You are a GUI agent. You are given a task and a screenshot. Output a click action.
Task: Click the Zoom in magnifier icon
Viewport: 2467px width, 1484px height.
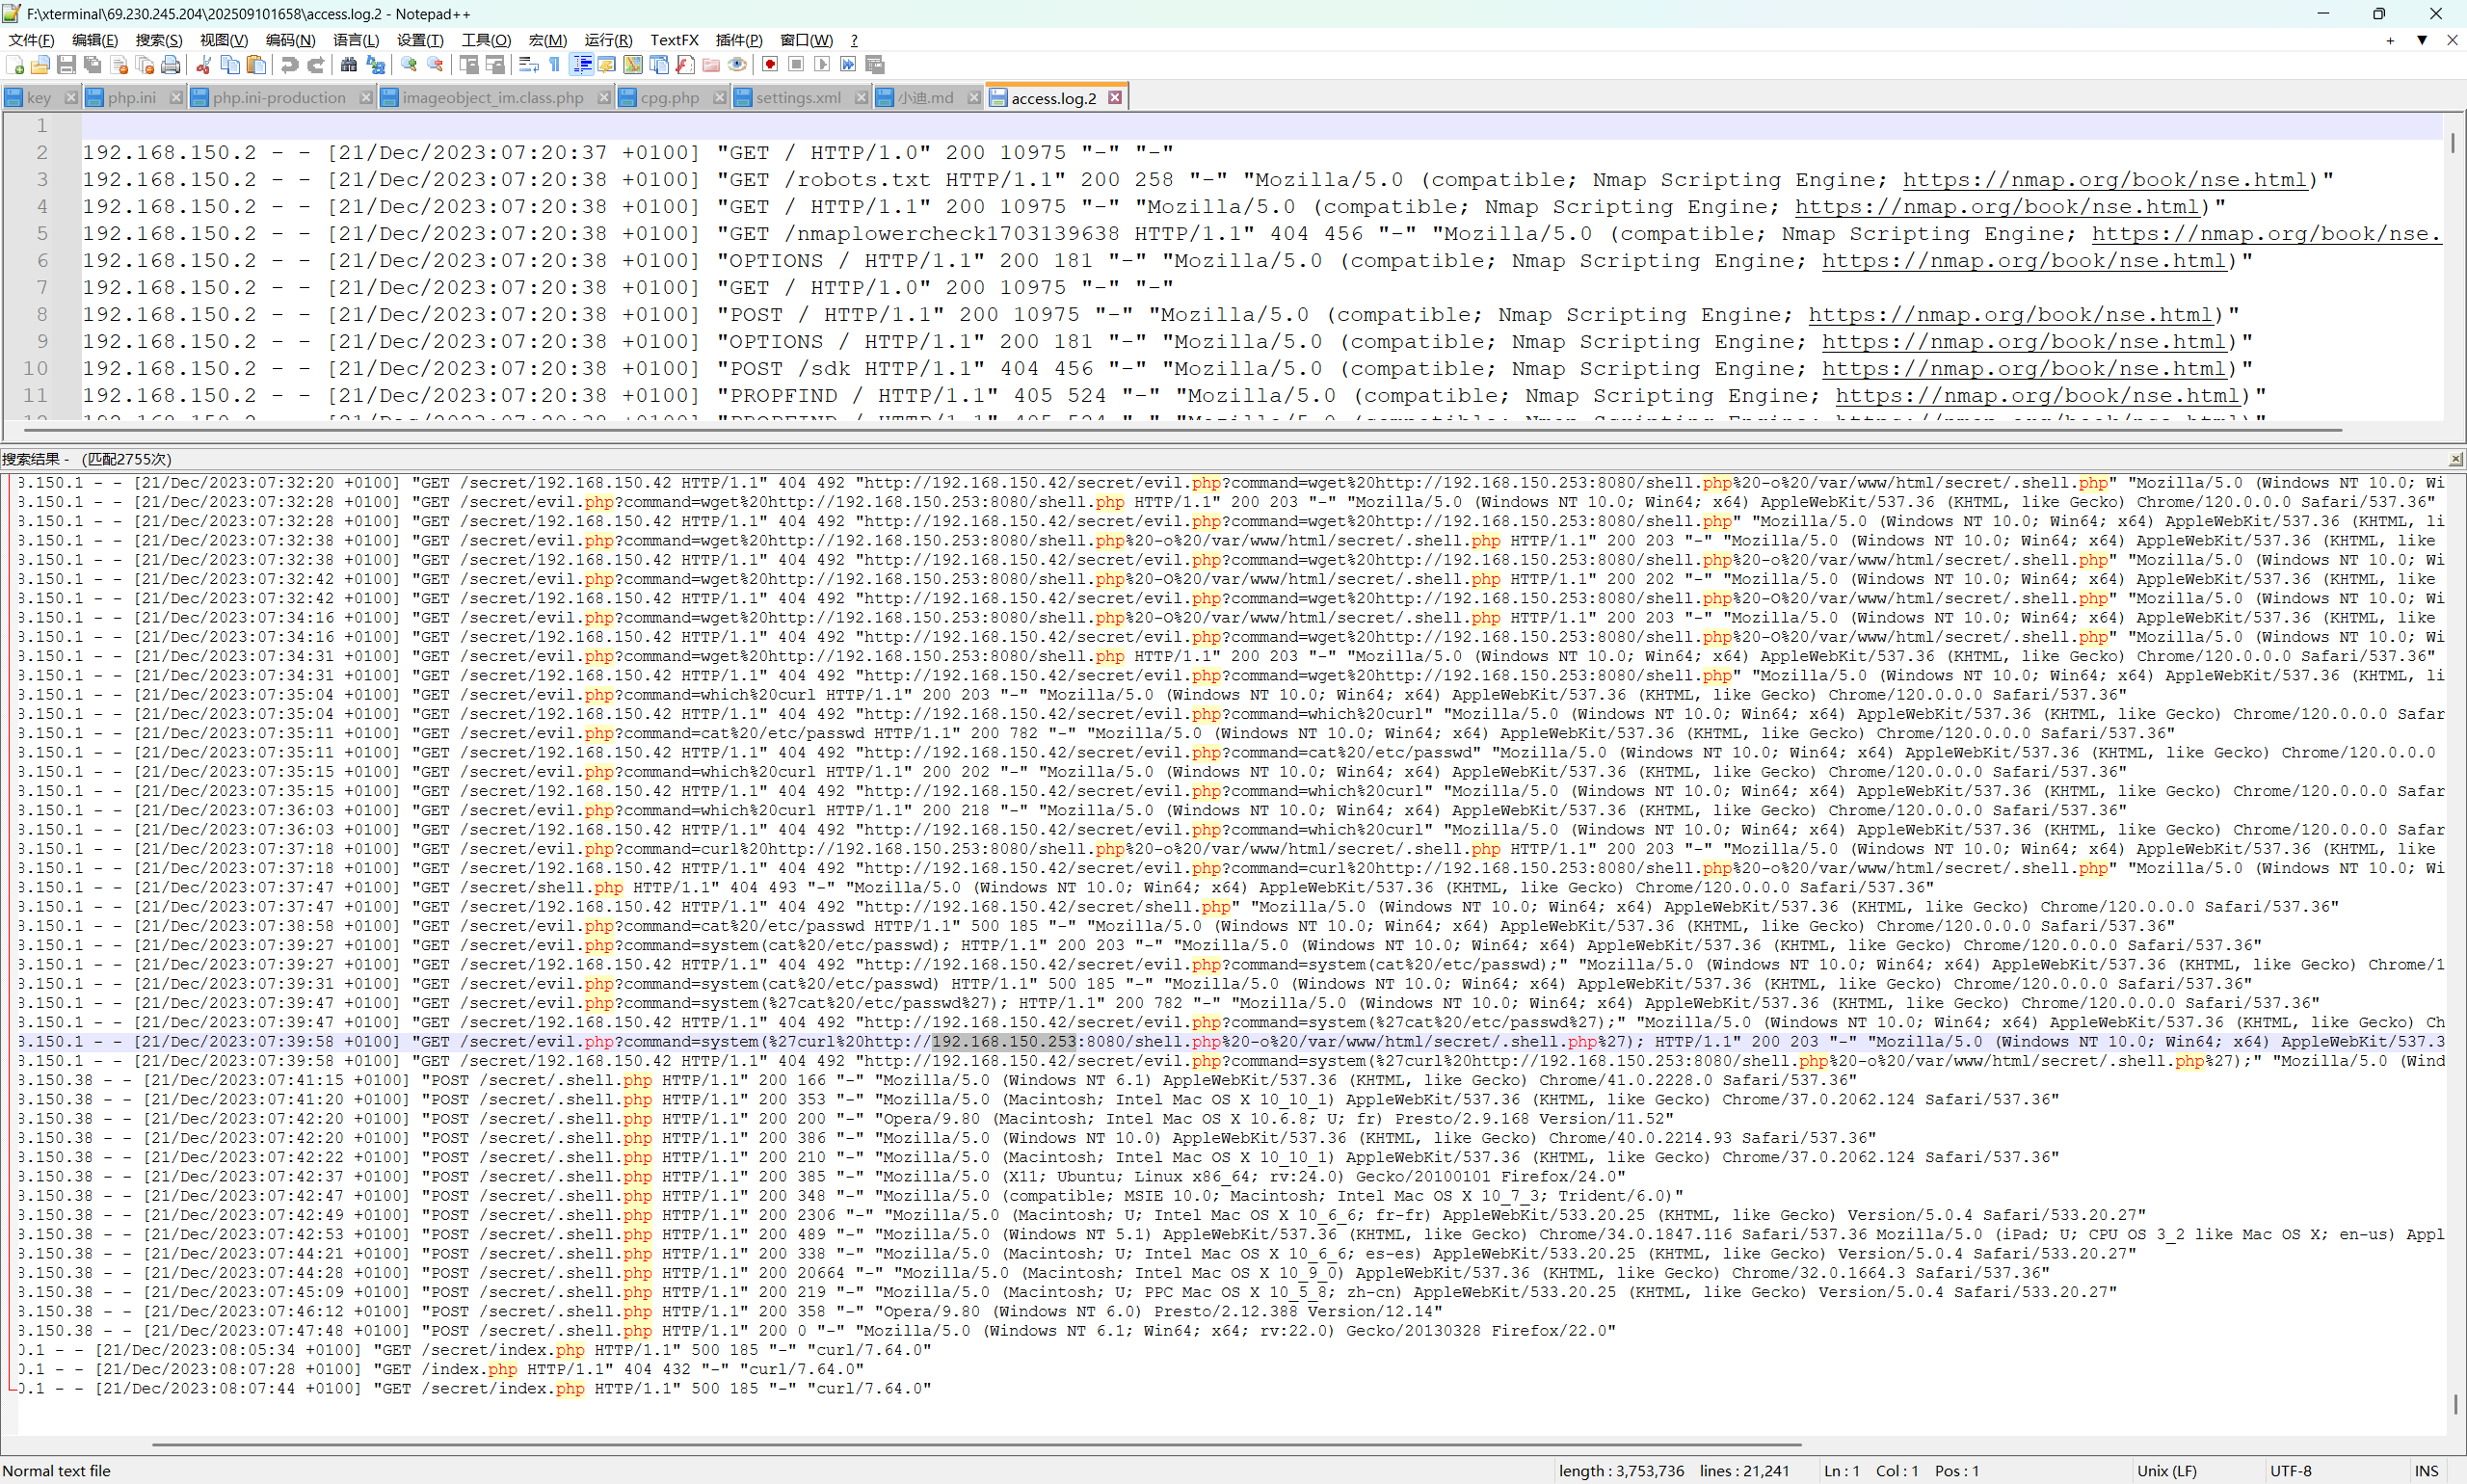coord(409,65)
